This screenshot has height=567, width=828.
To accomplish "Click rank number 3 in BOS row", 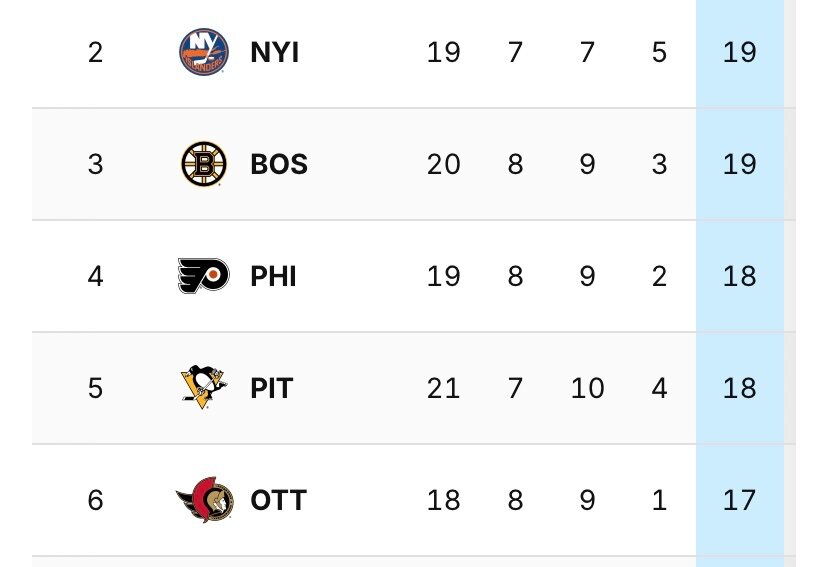I will click(95, 164).
